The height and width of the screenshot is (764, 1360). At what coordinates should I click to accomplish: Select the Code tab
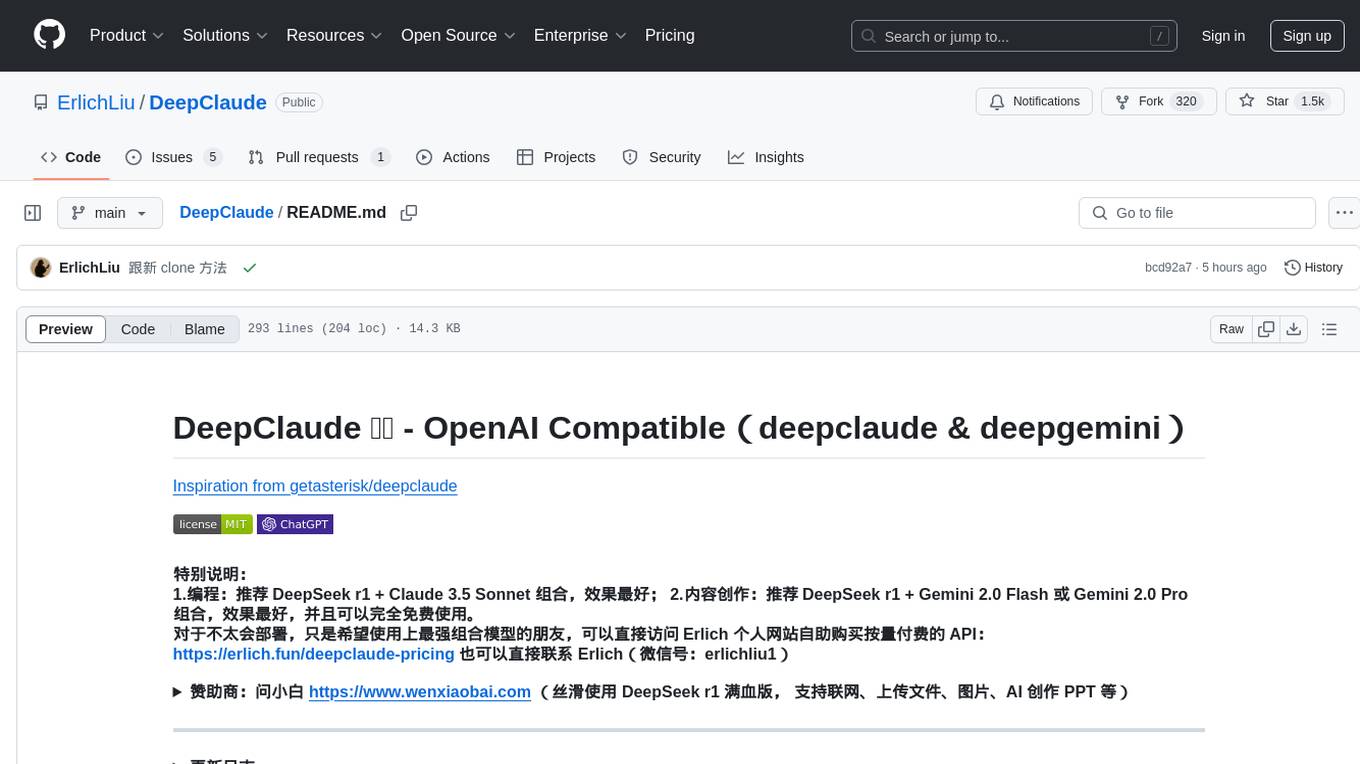71,157
